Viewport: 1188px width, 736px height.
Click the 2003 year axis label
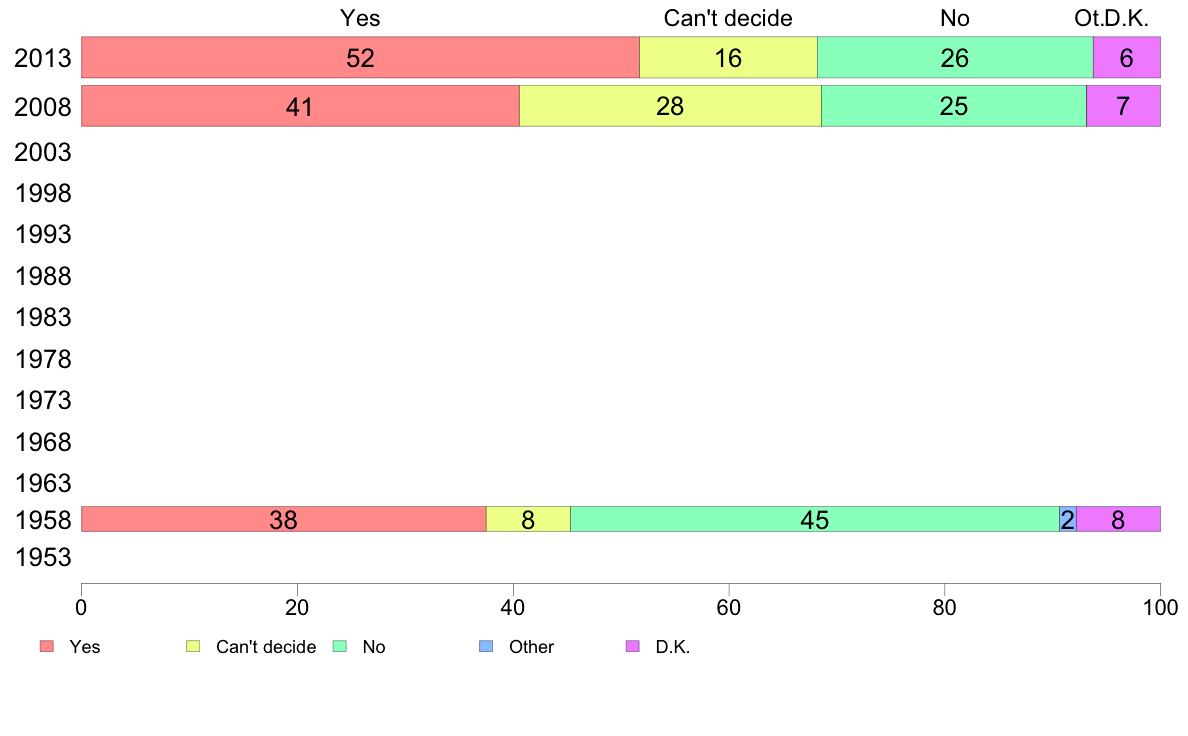click(43, 152)
